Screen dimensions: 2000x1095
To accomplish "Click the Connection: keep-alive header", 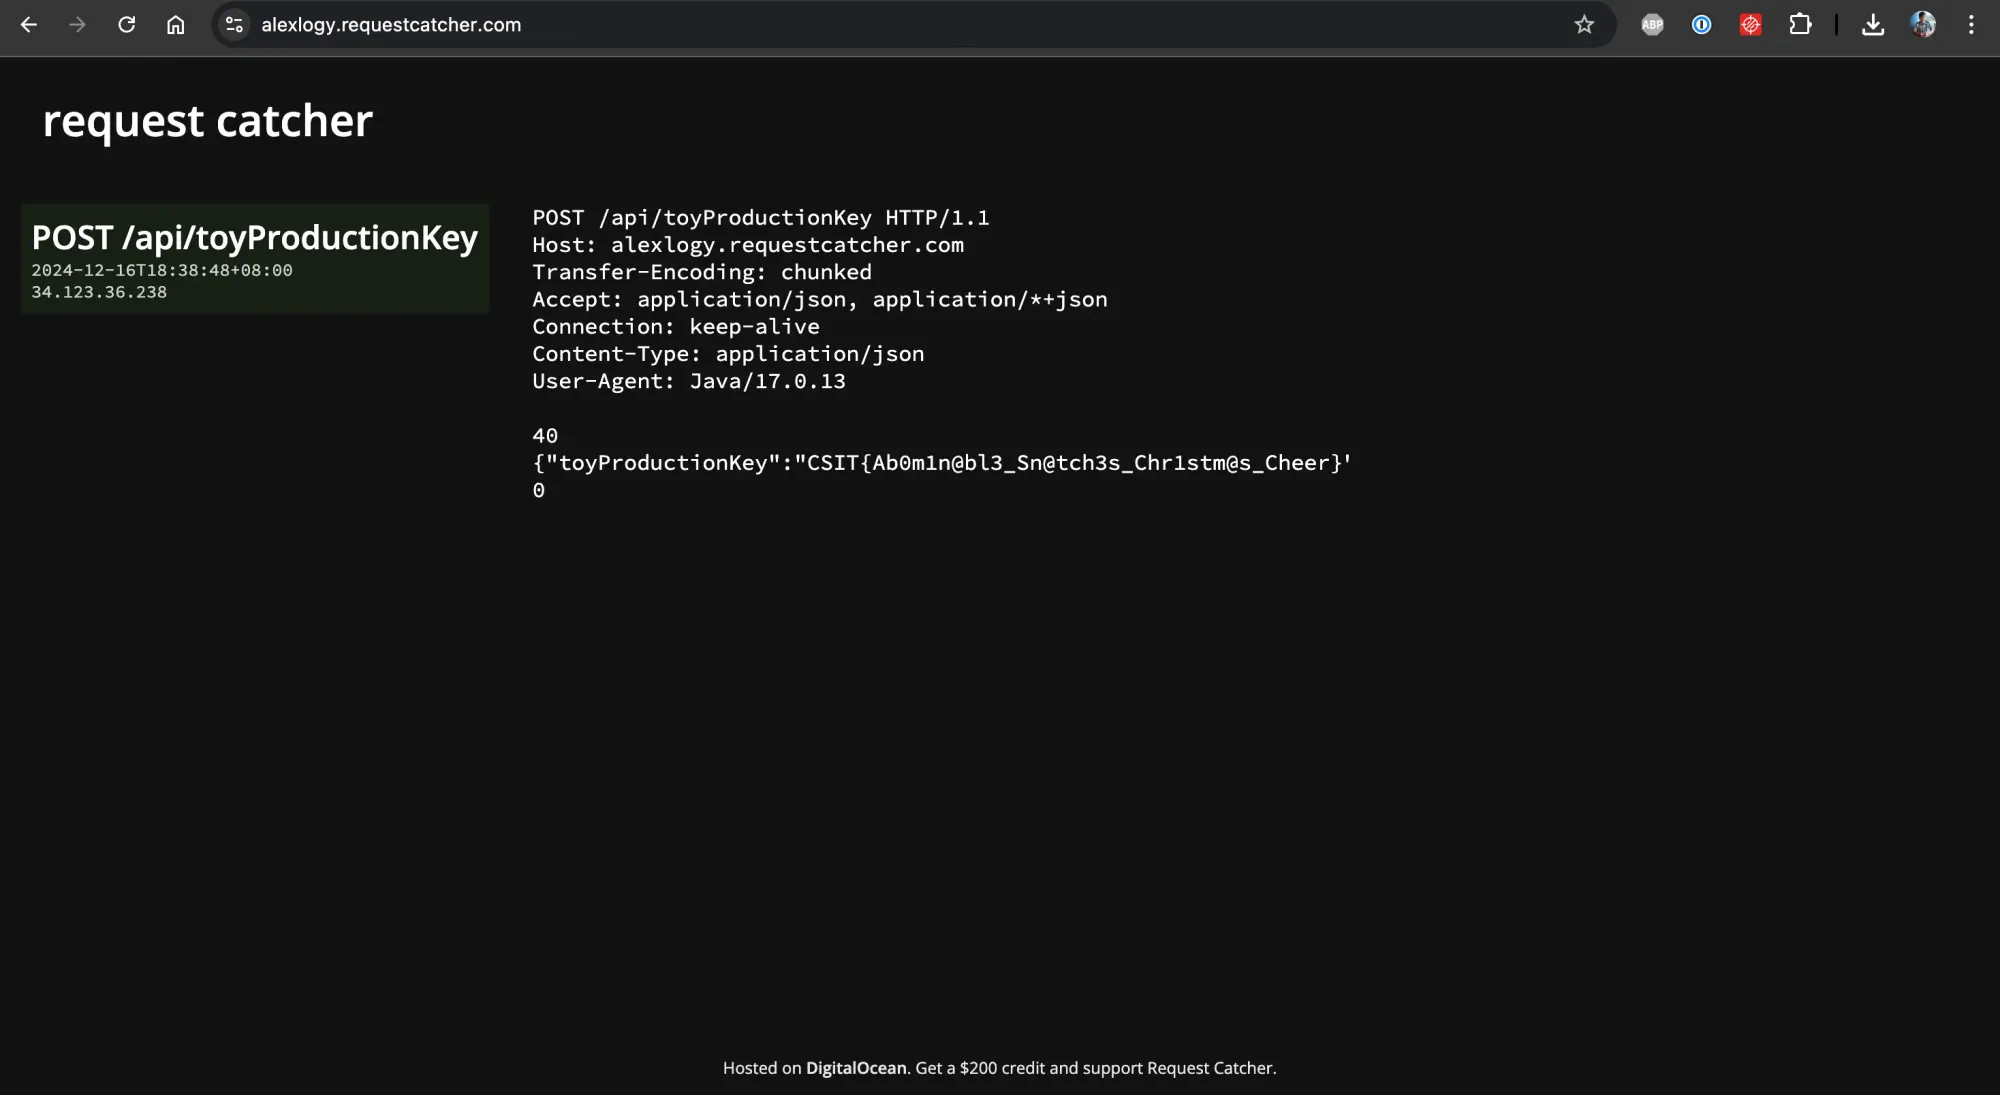I will click(x=676, y=326).
